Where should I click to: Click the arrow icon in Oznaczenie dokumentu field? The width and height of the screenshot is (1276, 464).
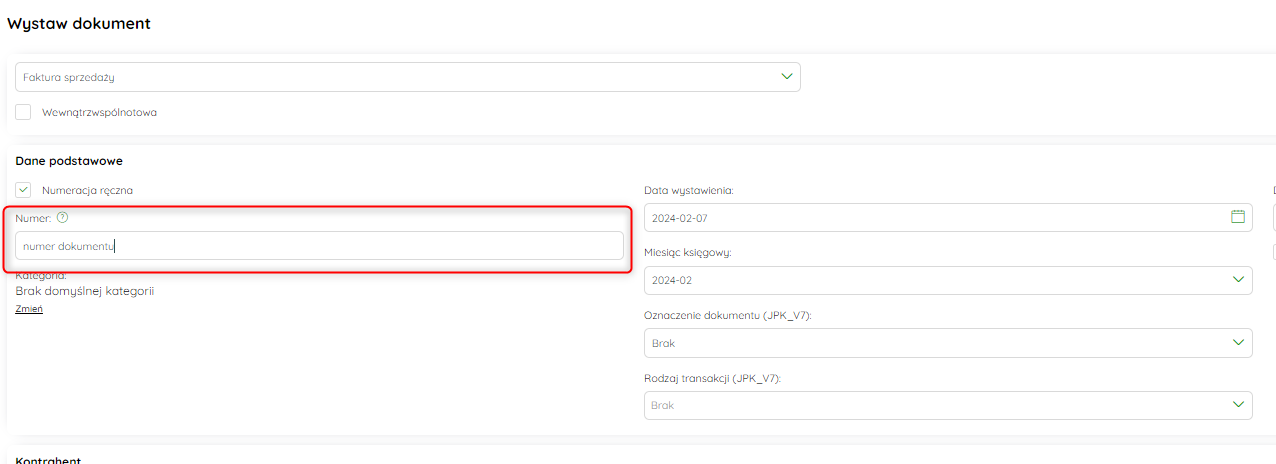(1238, 343)
